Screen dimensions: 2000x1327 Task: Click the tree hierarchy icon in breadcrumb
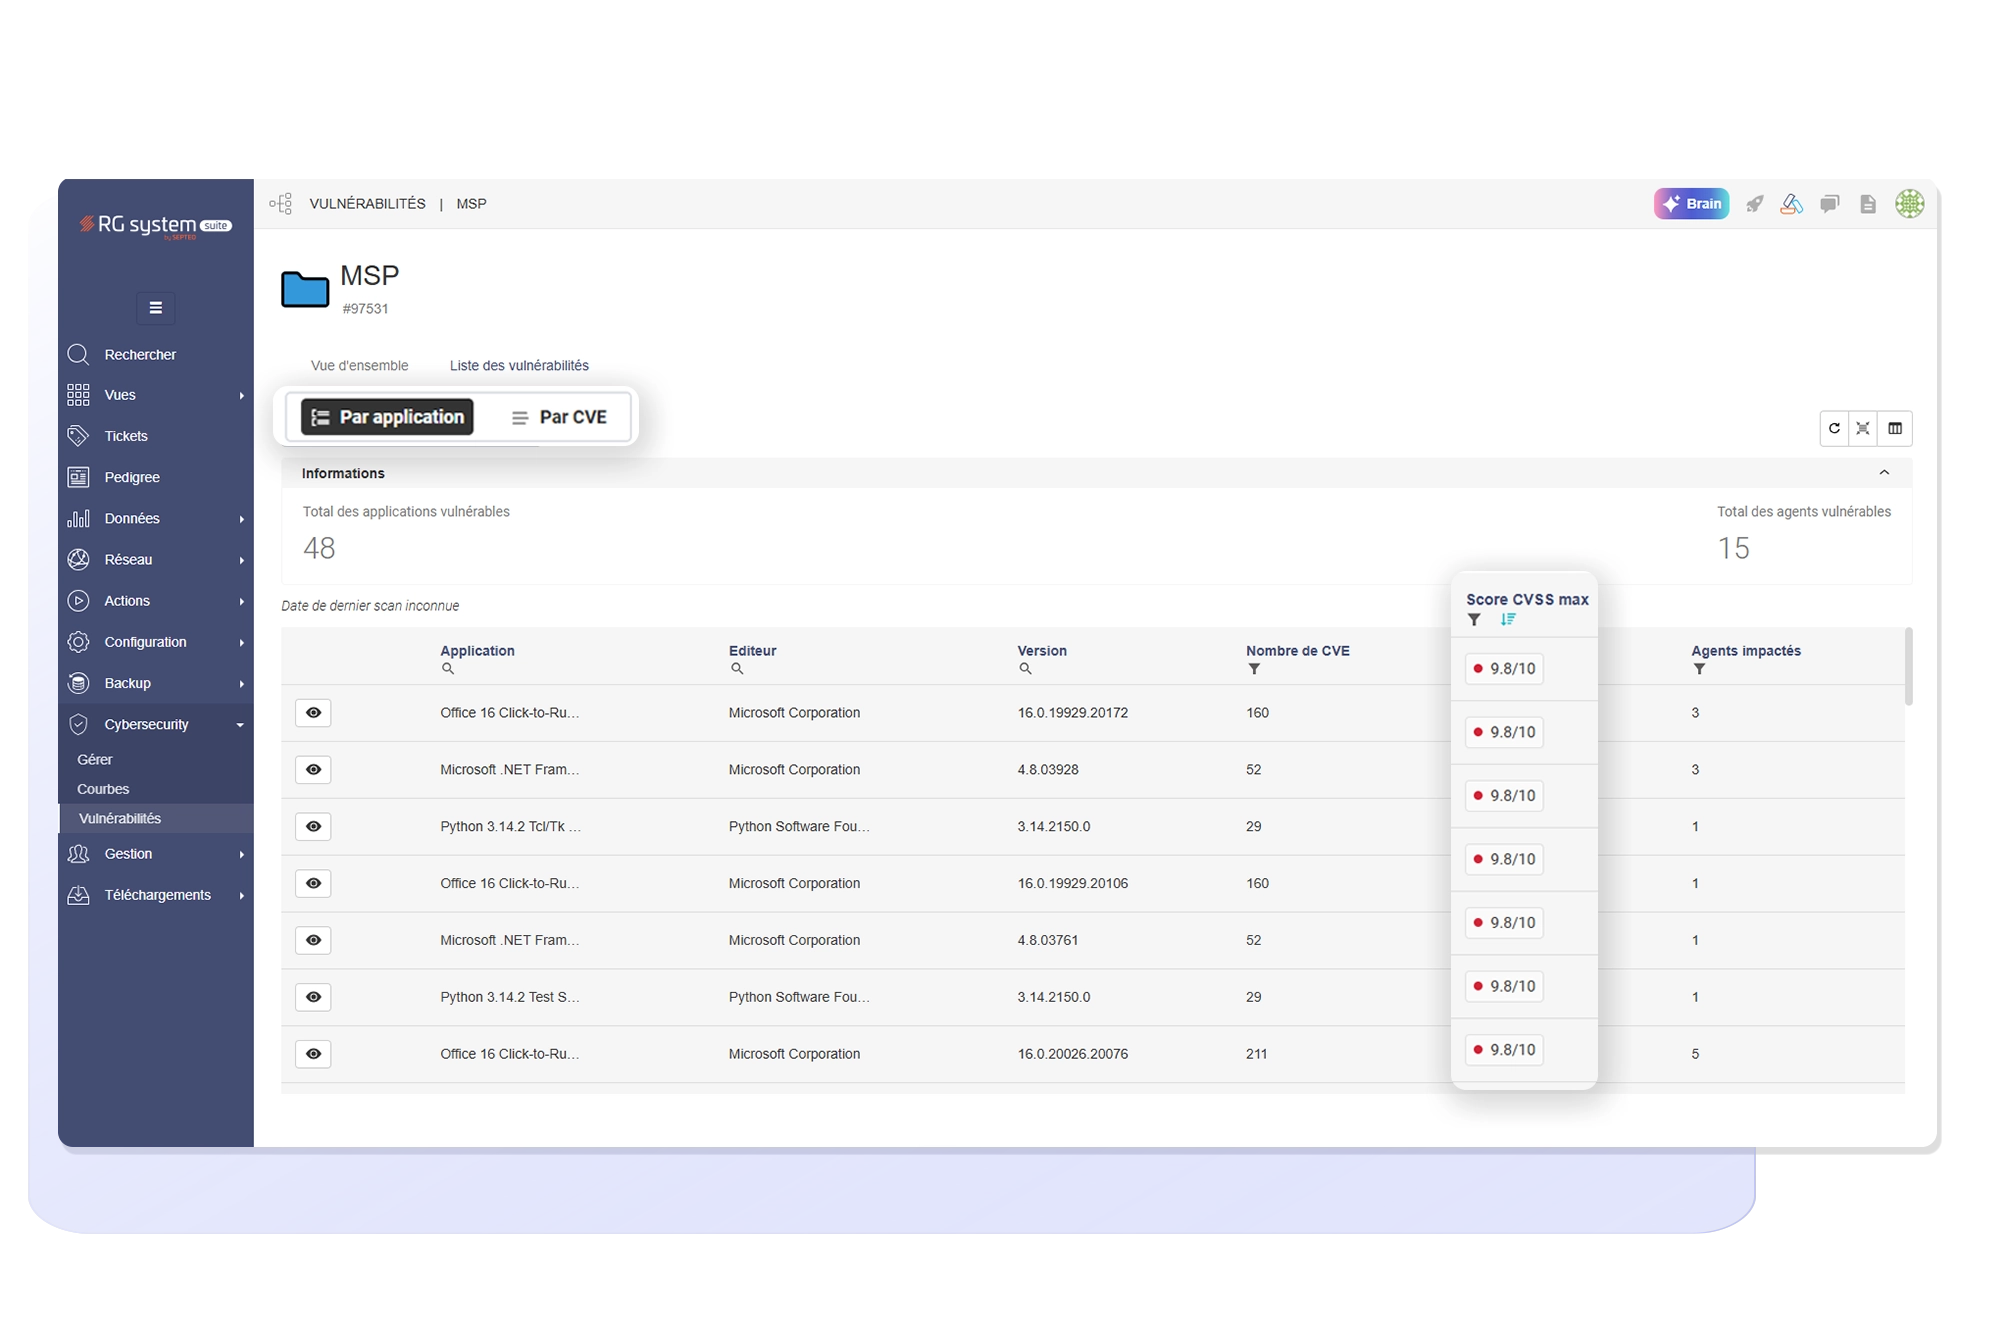(281, 204)
